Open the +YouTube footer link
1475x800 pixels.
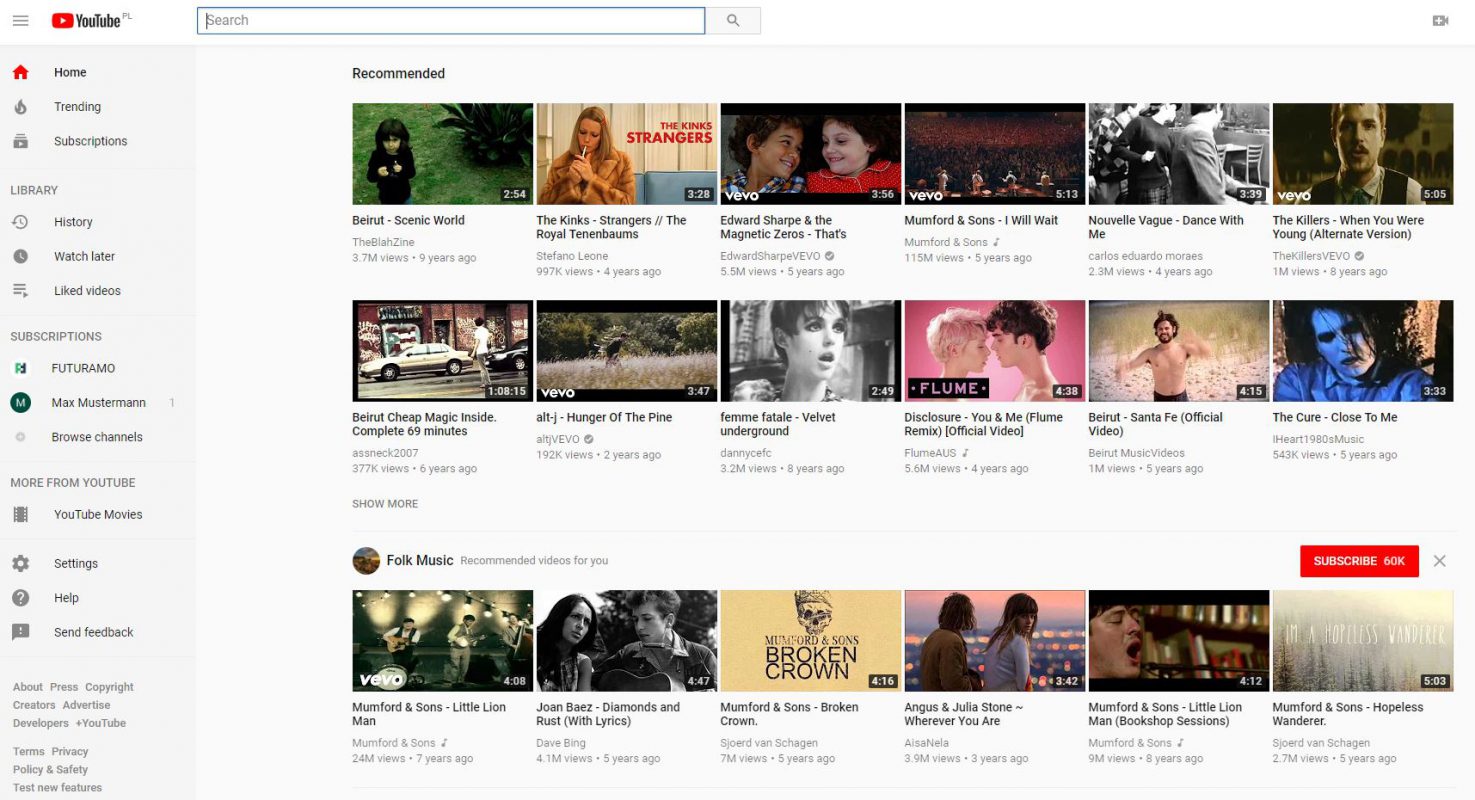pos(101,723)
